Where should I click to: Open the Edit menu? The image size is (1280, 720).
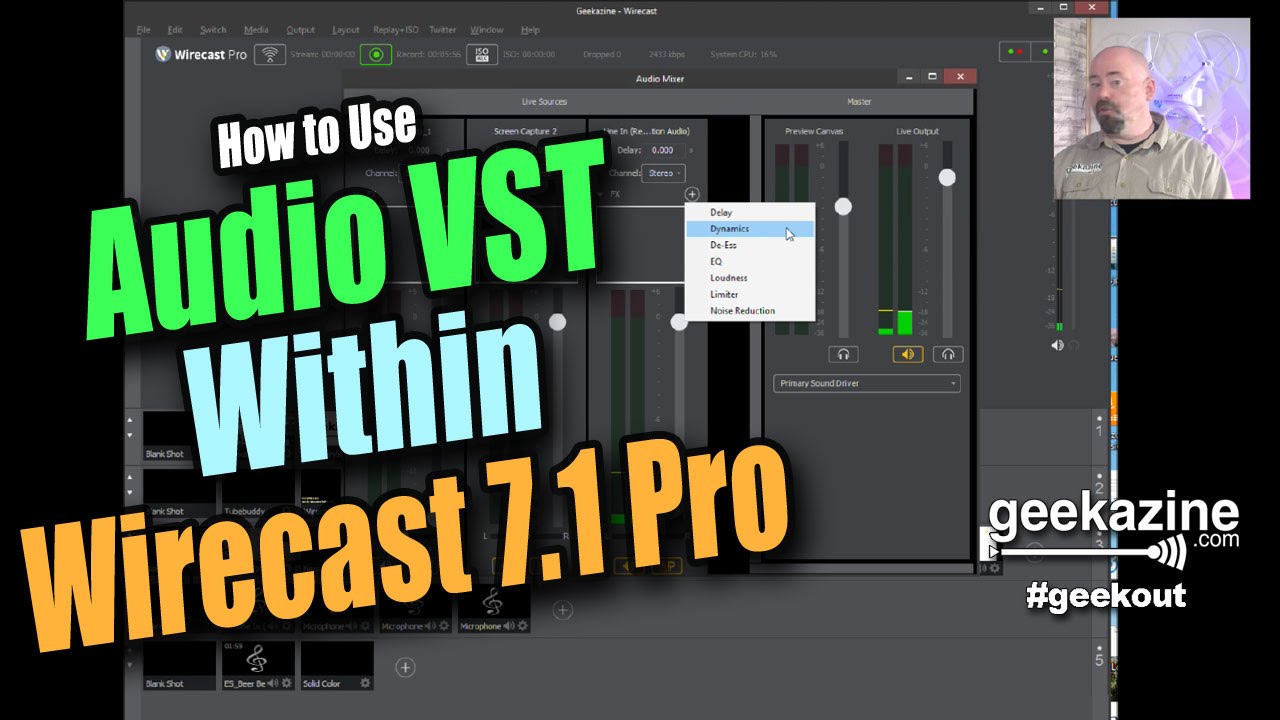click(175, 30)
